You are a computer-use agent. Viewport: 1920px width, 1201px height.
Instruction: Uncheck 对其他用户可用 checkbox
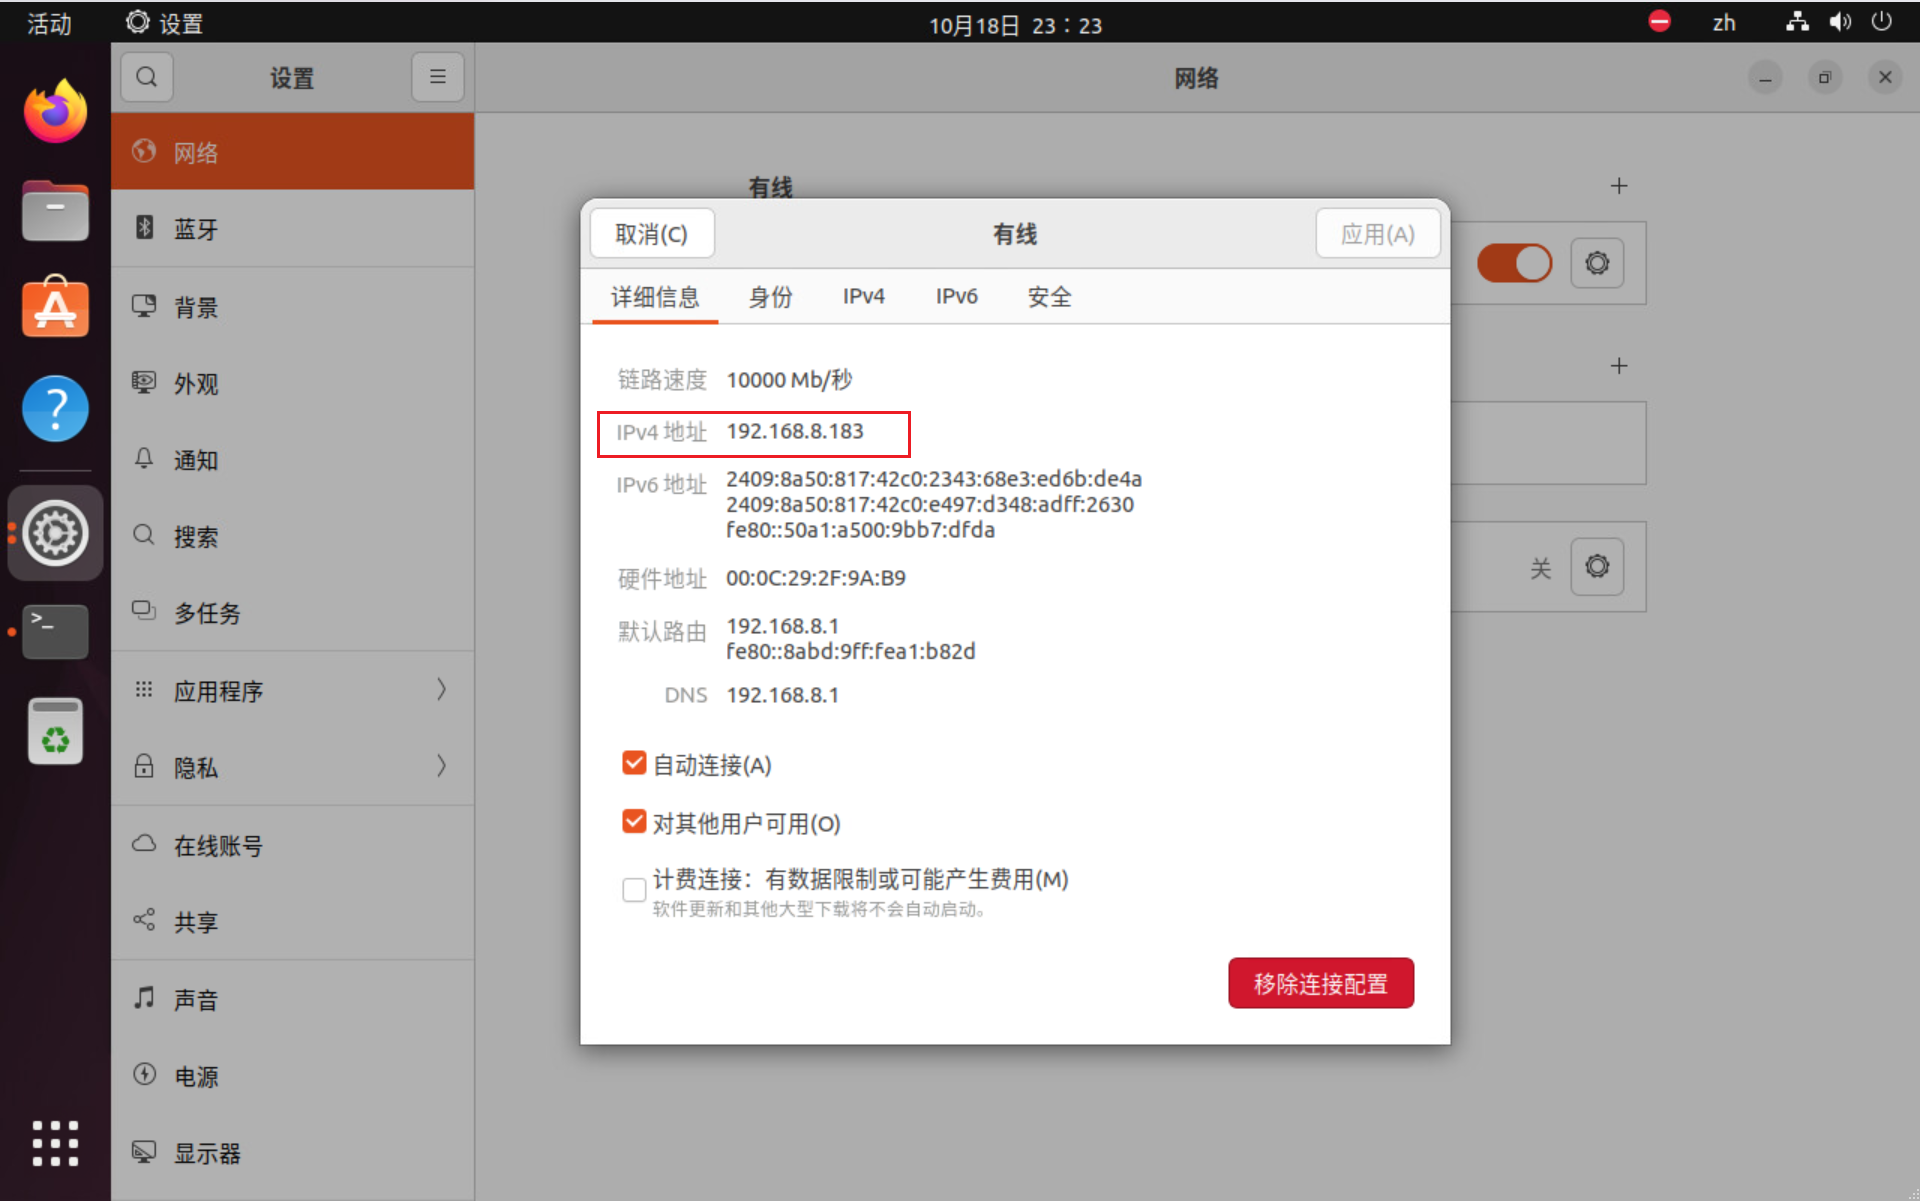pyautogui.click(x=634, y=822)
